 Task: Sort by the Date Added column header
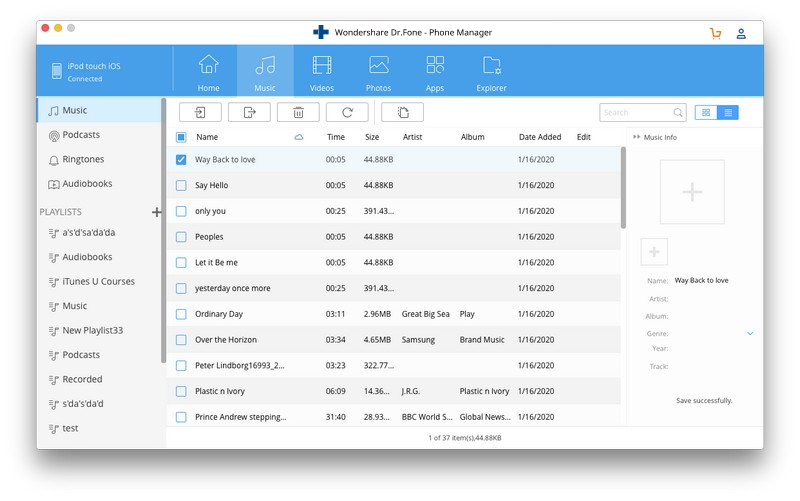[x=540, y=137]
